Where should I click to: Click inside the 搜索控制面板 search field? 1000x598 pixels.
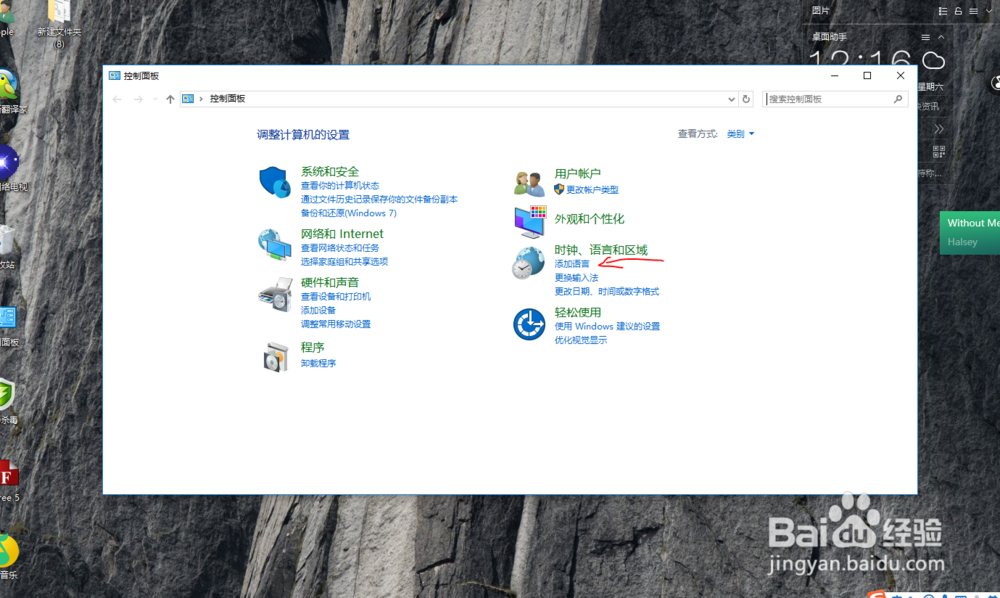point(830,98)
